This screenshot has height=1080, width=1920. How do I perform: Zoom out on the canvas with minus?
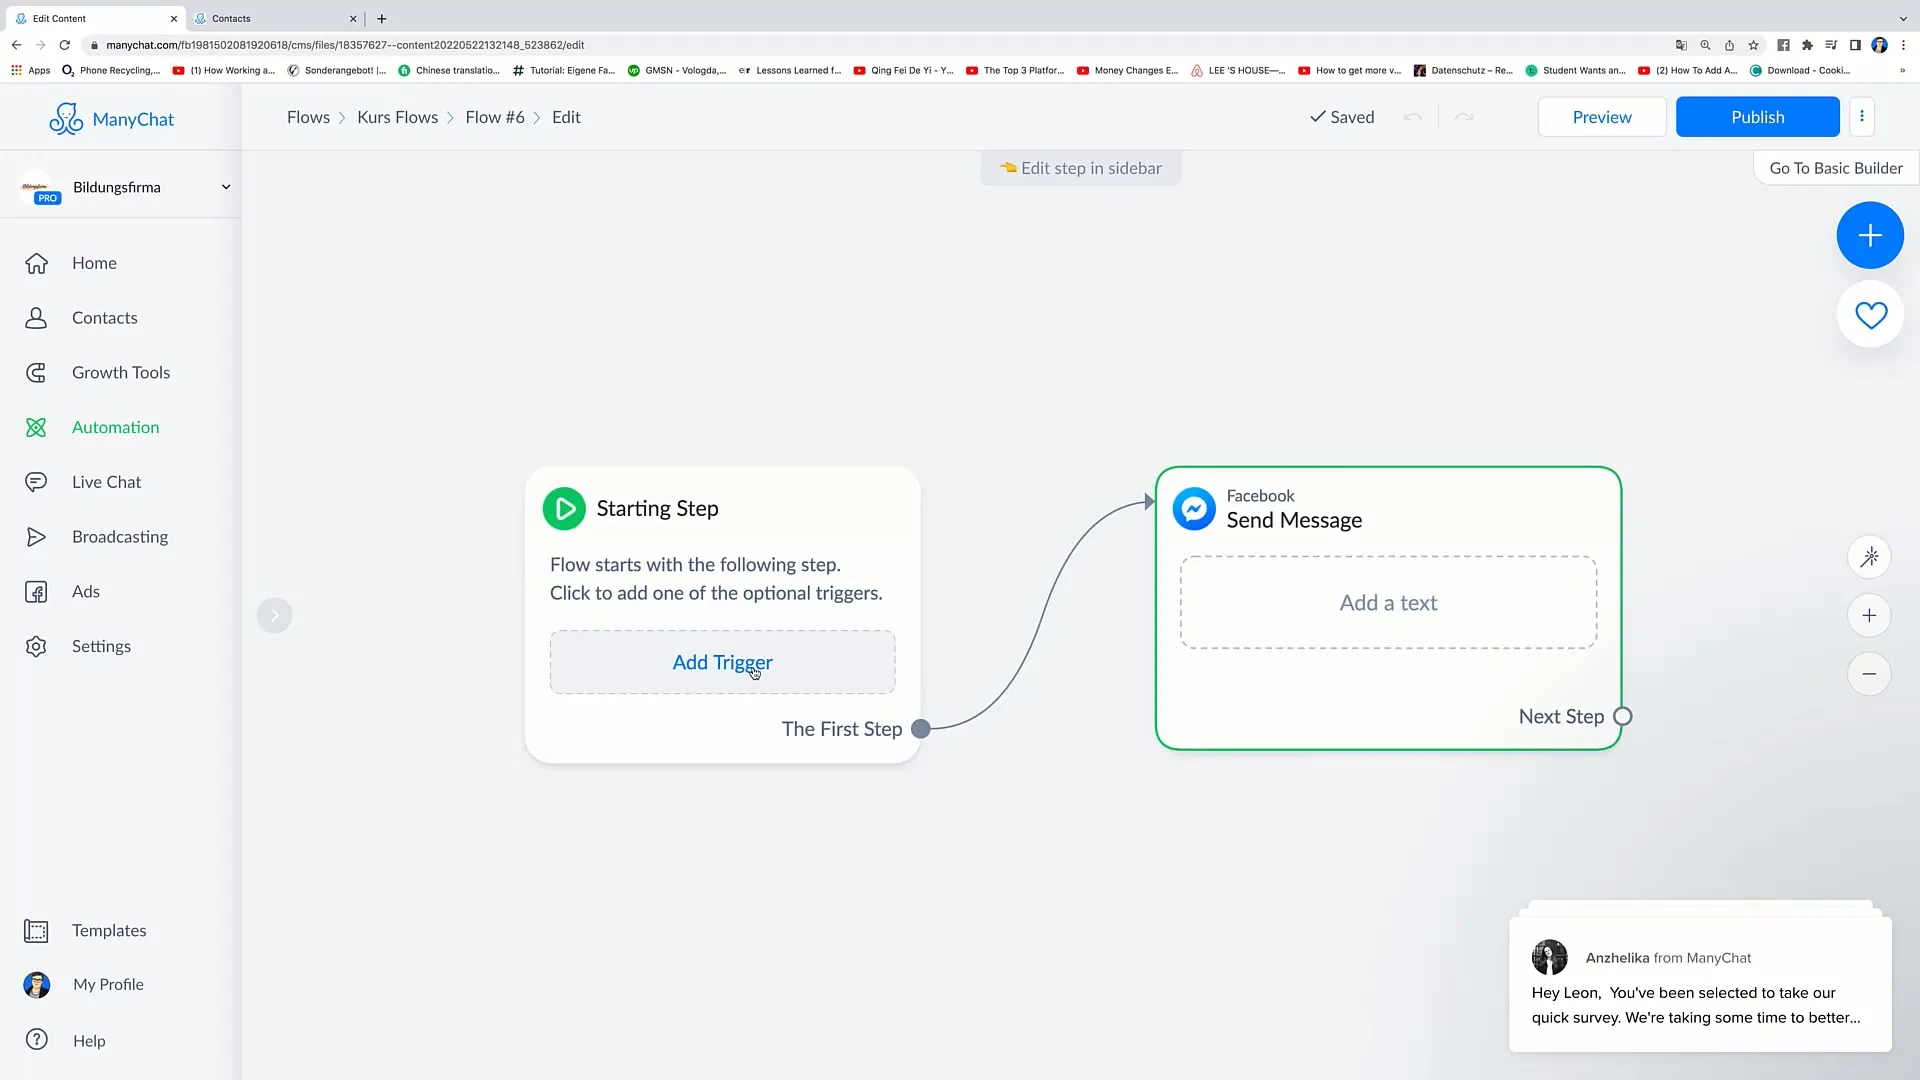[1869, 674]
